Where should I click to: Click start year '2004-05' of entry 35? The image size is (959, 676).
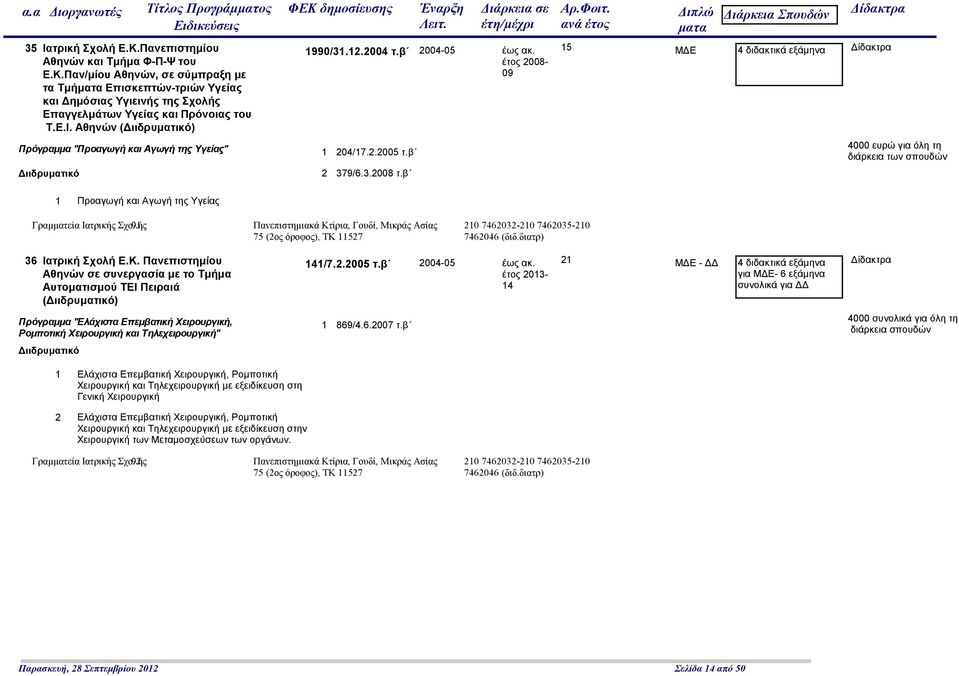point(437,51)
